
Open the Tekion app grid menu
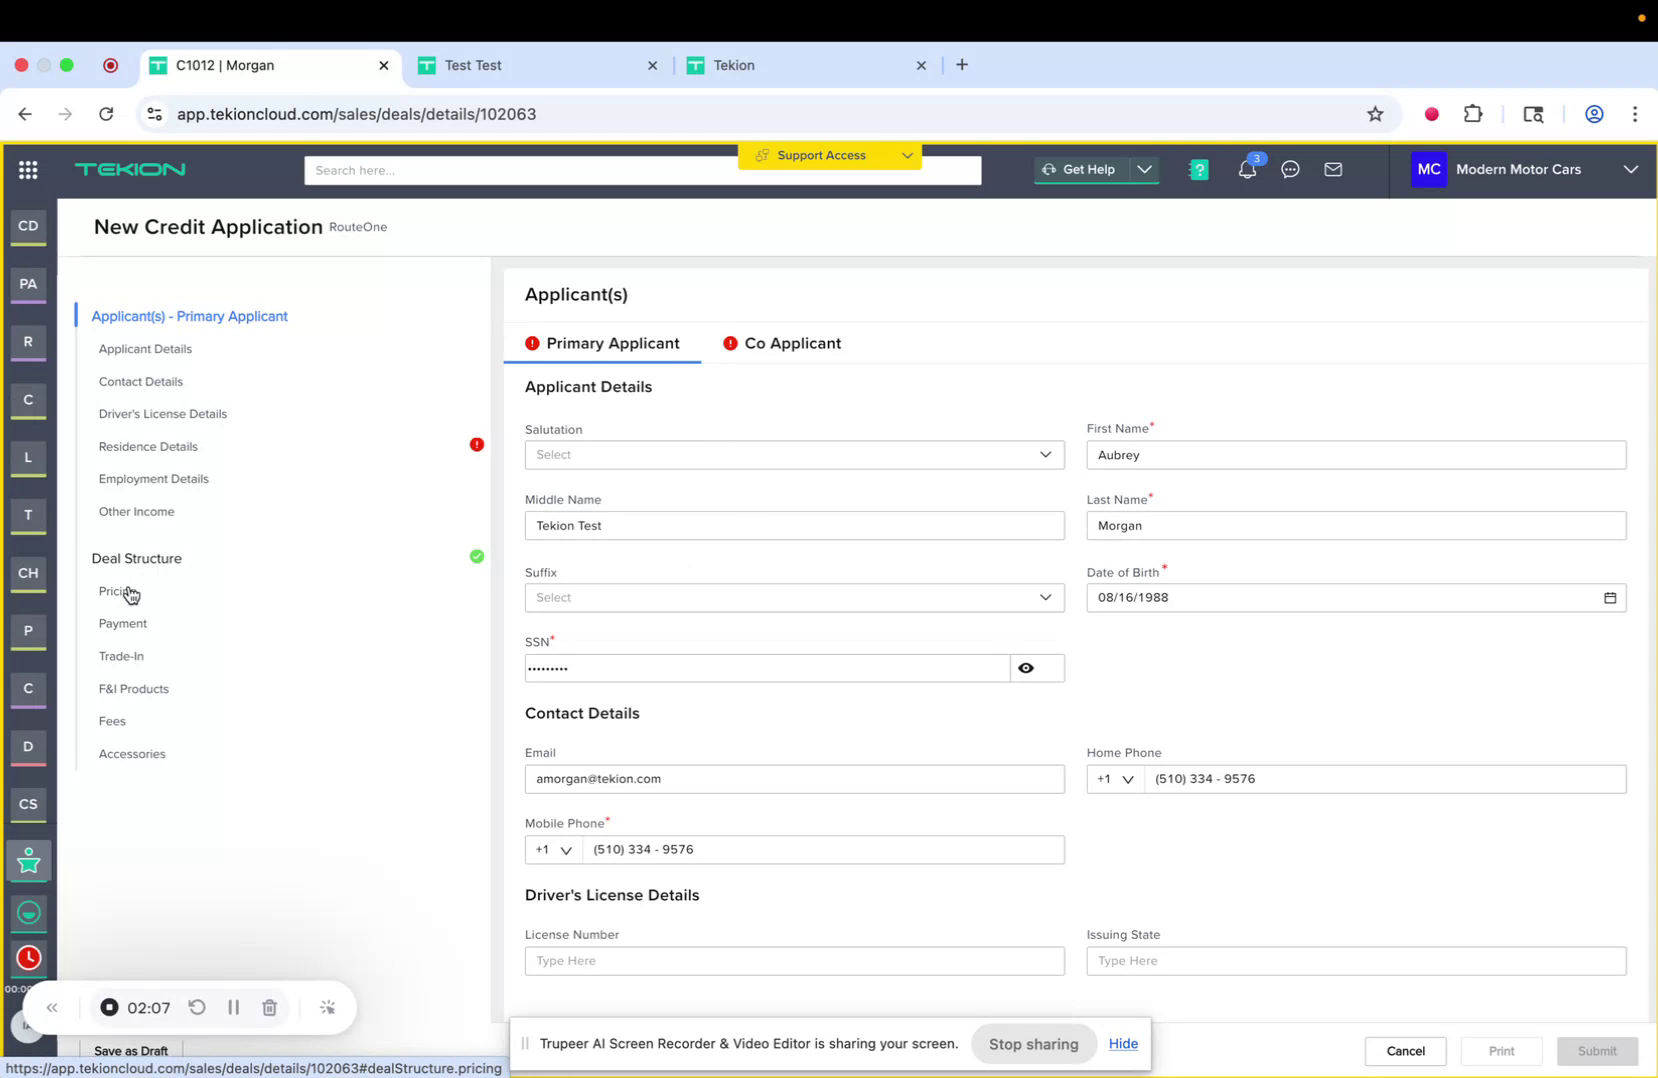(28, 170)
